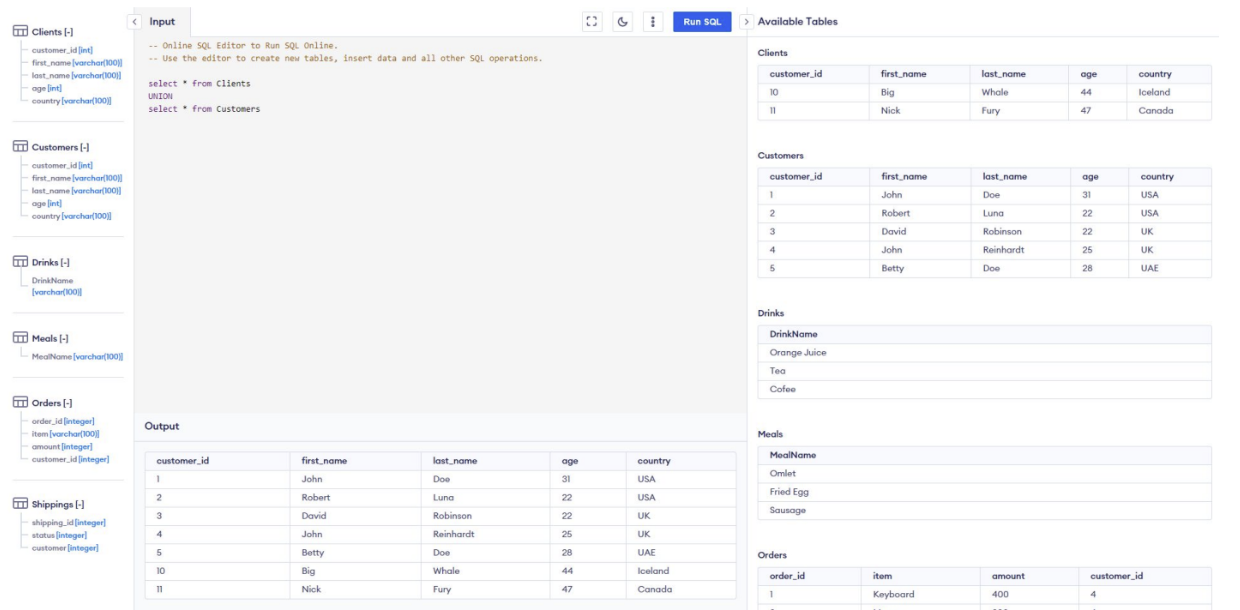Click the Available Tables heading
Screen dimensions: 1240x610
click(798, 21)
